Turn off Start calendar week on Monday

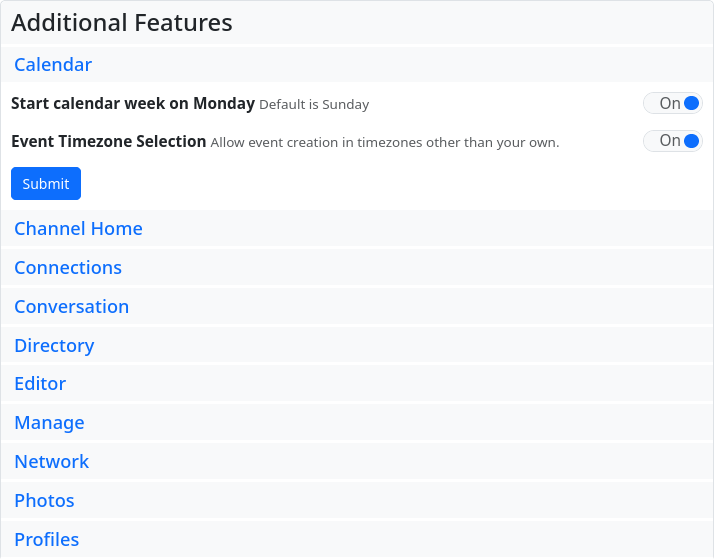[x=672, y=103]
